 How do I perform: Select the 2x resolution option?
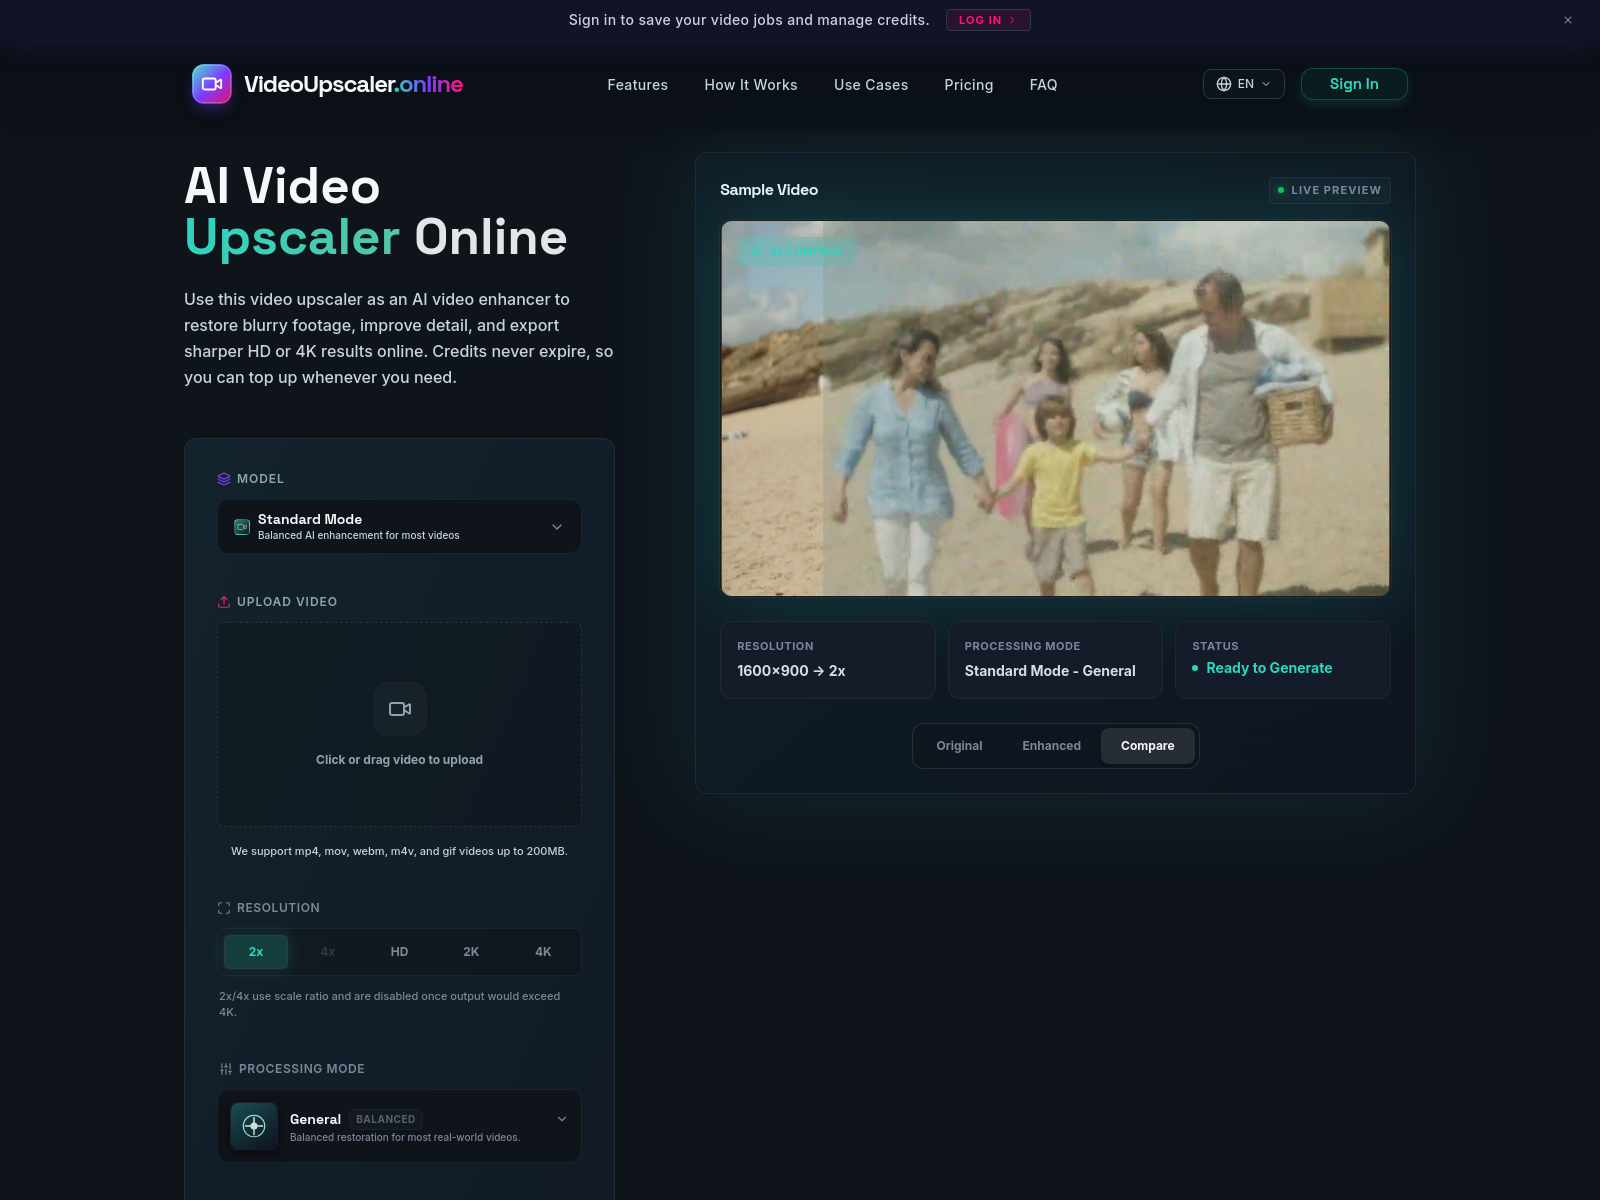256,952
